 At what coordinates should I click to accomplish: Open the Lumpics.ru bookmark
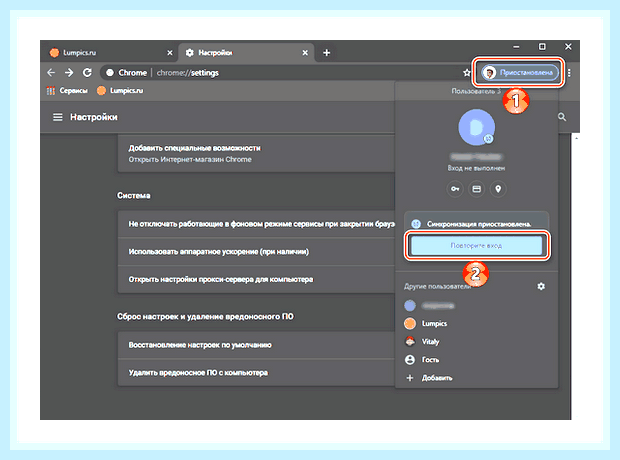click(120, 91)
